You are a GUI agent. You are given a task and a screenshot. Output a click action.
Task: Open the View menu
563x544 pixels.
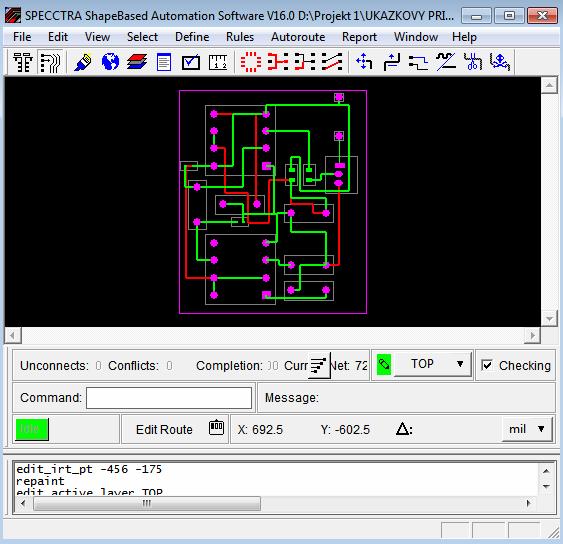click(97, 37)
